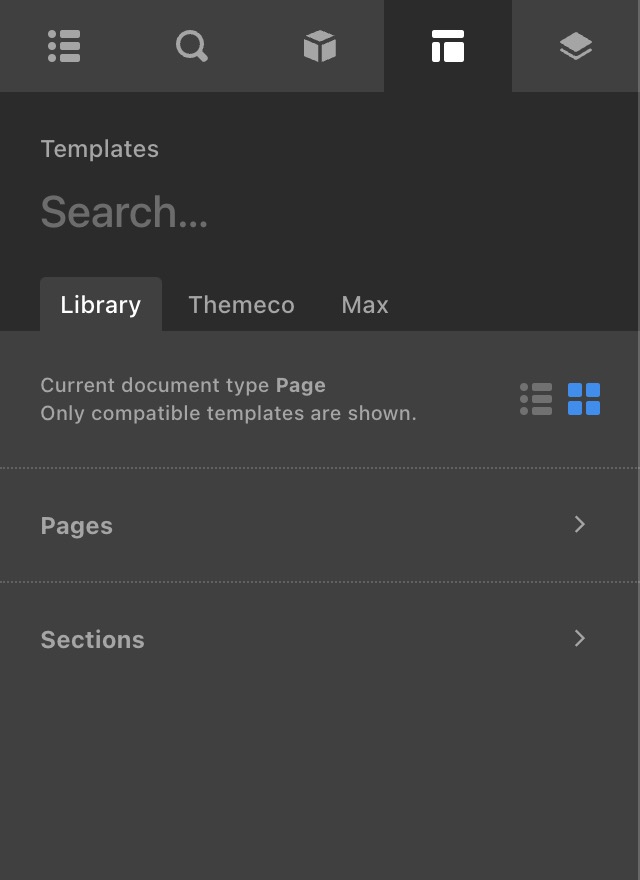Expand the Pages chevron arrow
The height and width of the screenshot is (880, 640).
(x=580, y=525)
